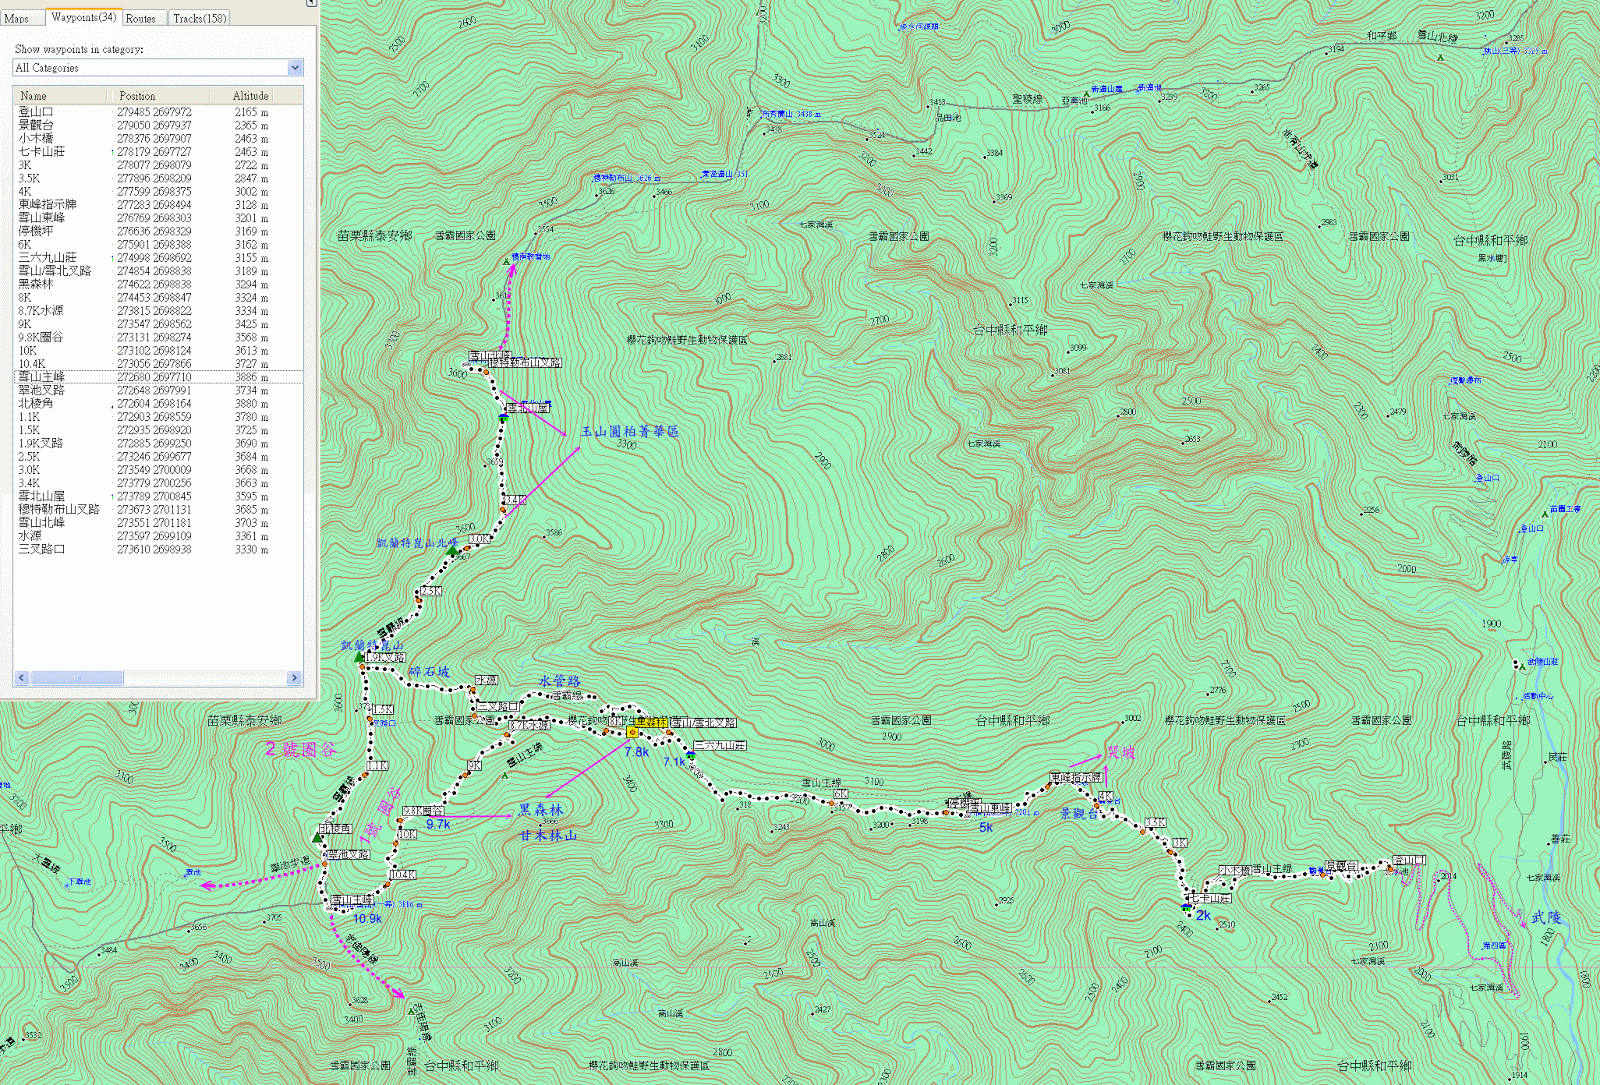Select the 3K waypoint row

pyautogui.click(x=158, y=165)
